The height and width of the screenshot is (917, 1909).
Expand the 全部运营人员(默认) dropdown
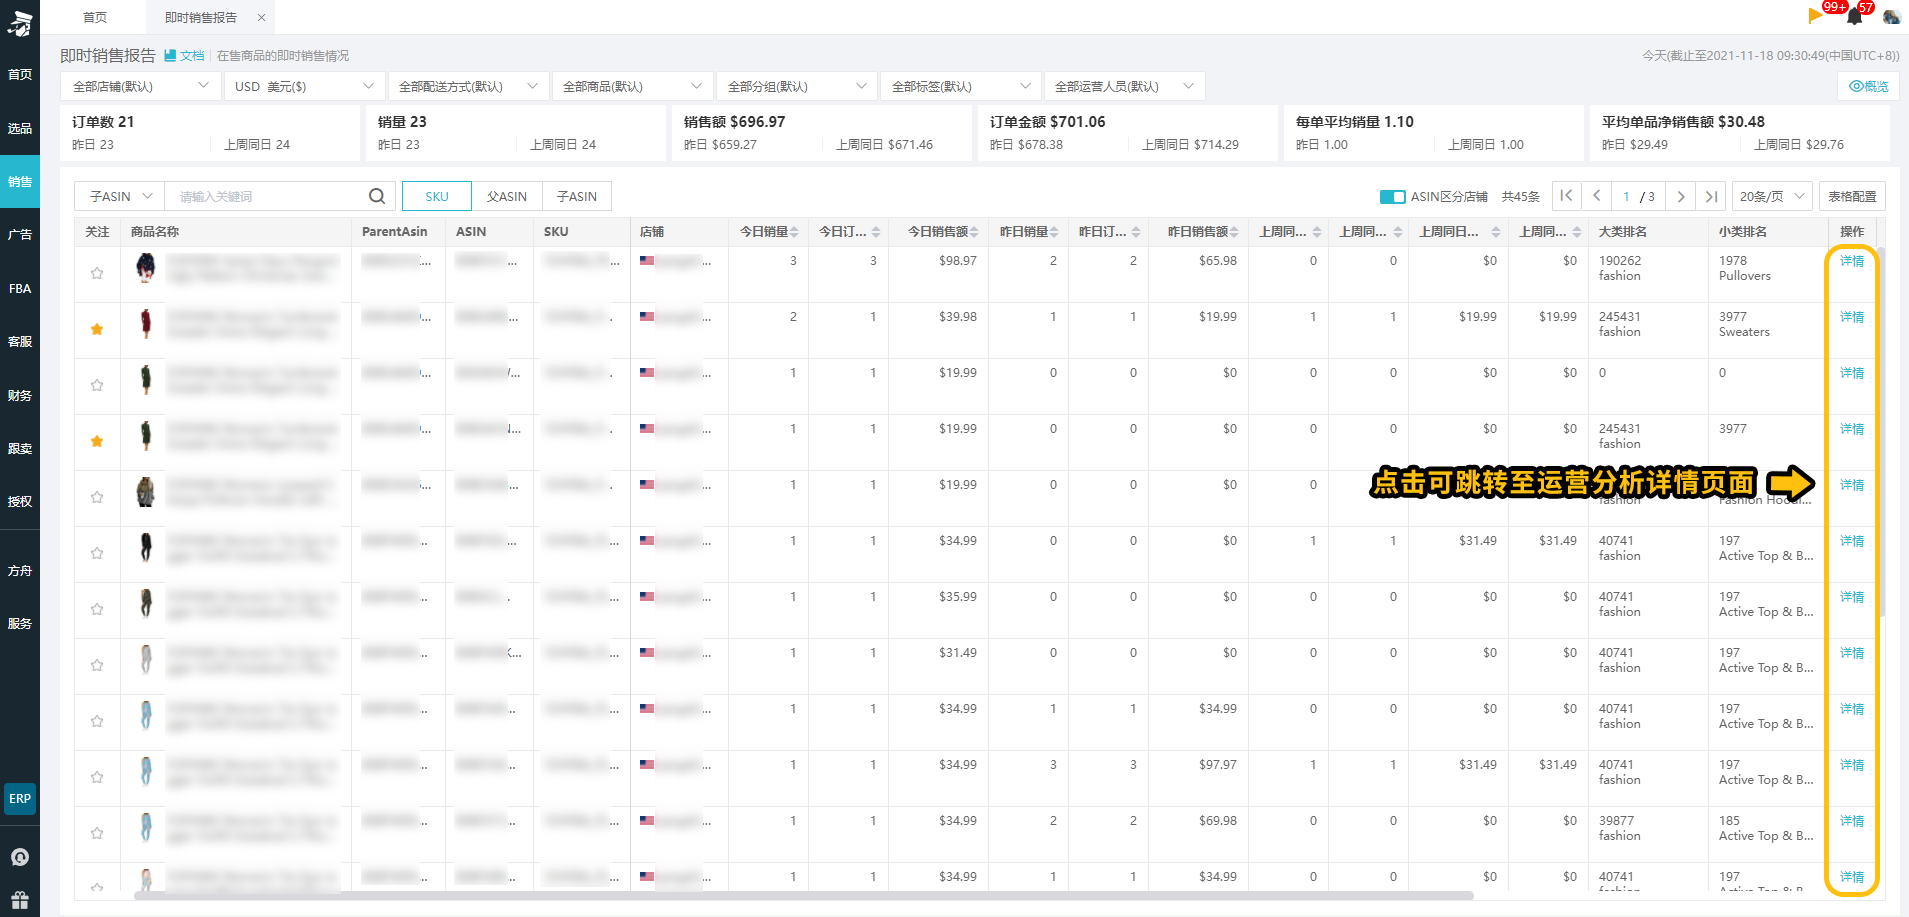(1124, 86)
